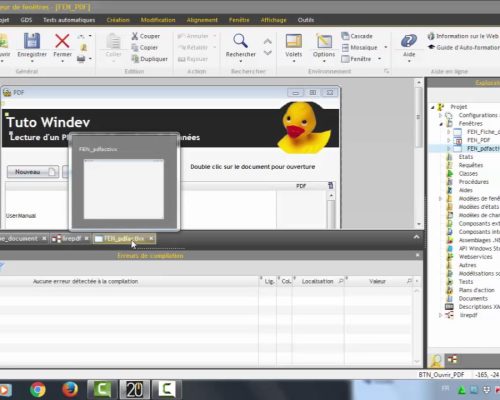Screen dimensions: 500x400
Task: Click the Webservices icon in project tree
Action: pos(450,257)
